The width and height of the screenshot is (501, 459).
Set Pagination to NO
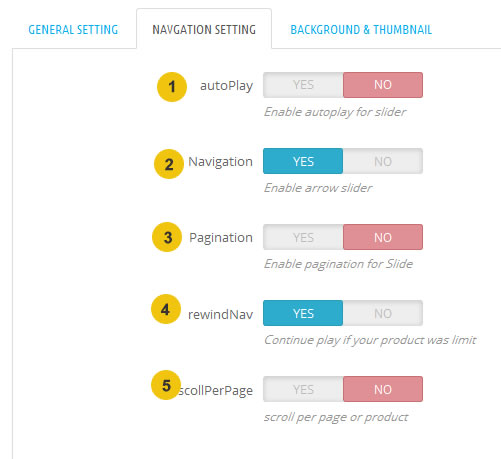[x=383, y=237]
